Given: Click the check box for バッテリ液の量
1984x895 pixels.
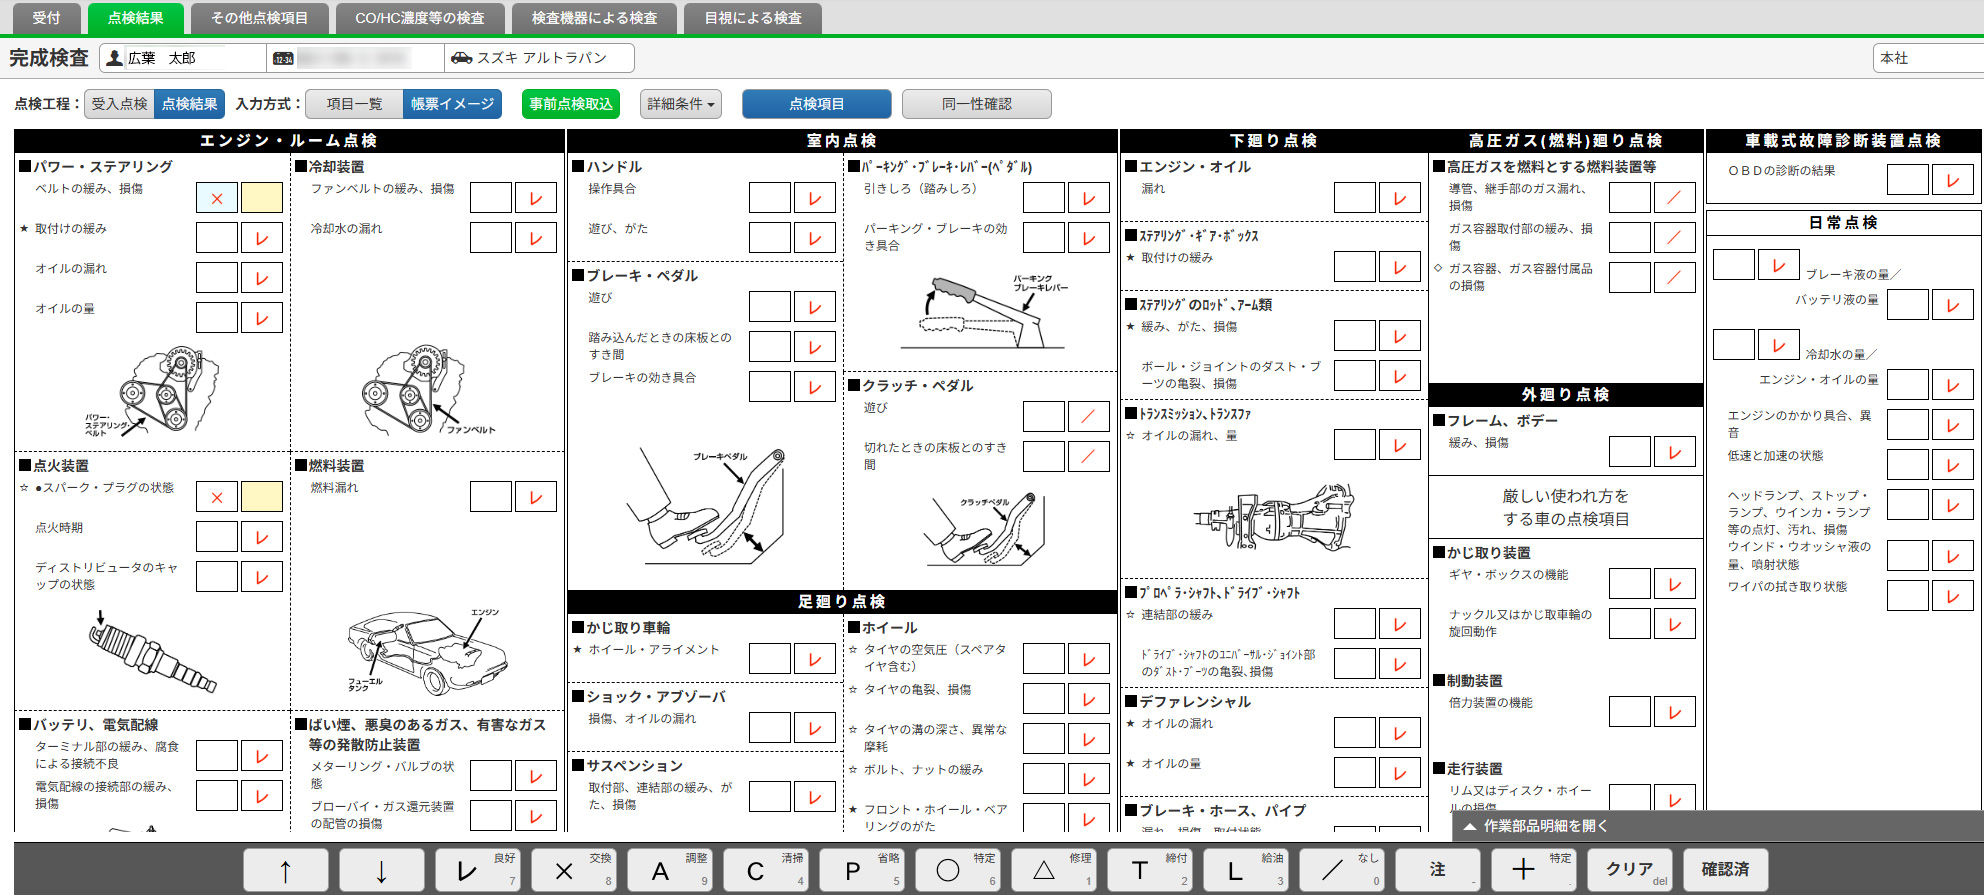Looking at the screenshot, I should pyautogui.click(x=1953, y=305).
